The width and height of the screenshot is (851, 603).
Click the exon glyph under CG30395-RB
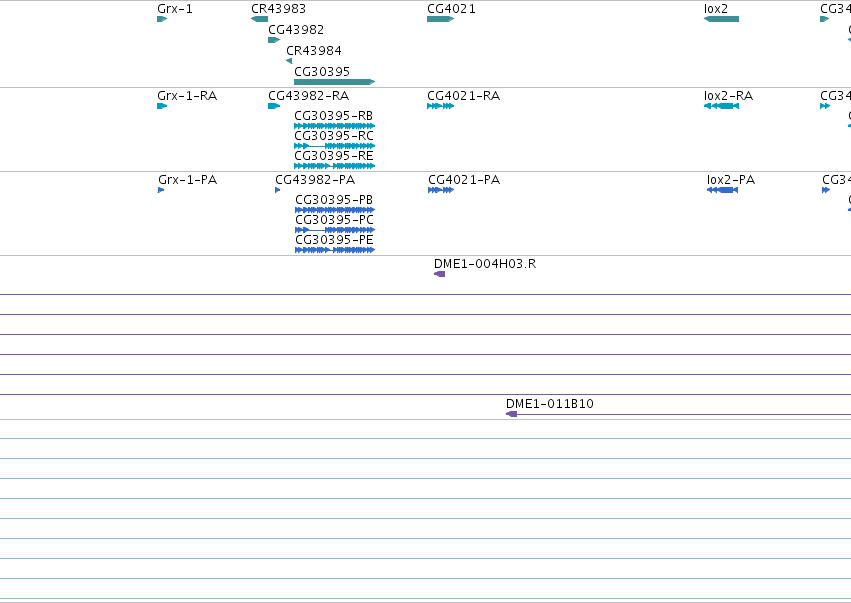coord(334,126)
